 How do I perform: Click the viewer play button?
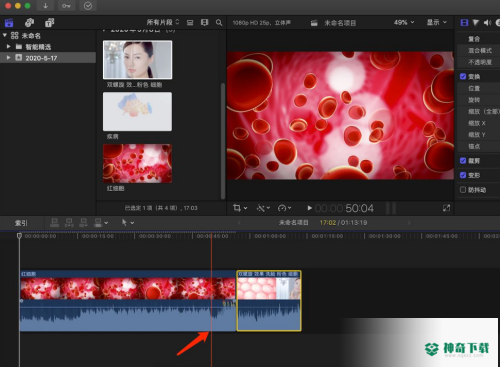coord(309,208)
